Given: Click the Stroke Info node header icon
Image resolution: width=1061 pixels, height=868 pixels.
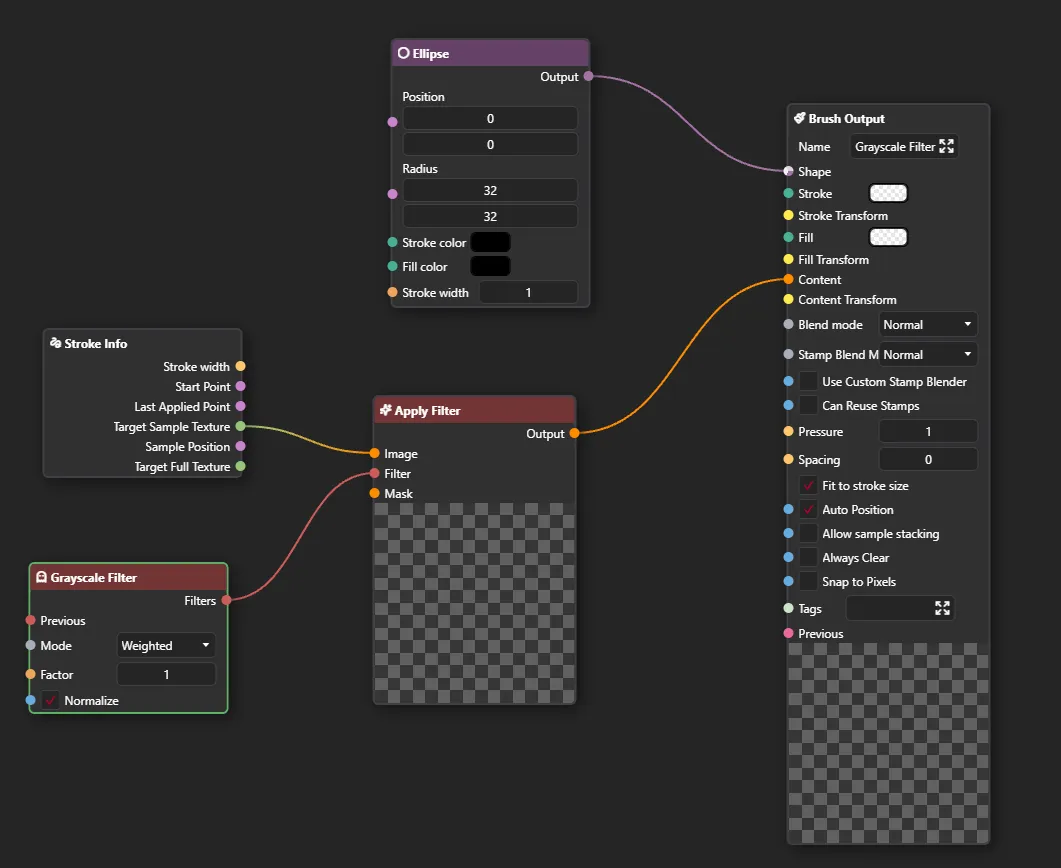Looking at the screenshot, I should [54, 343].
